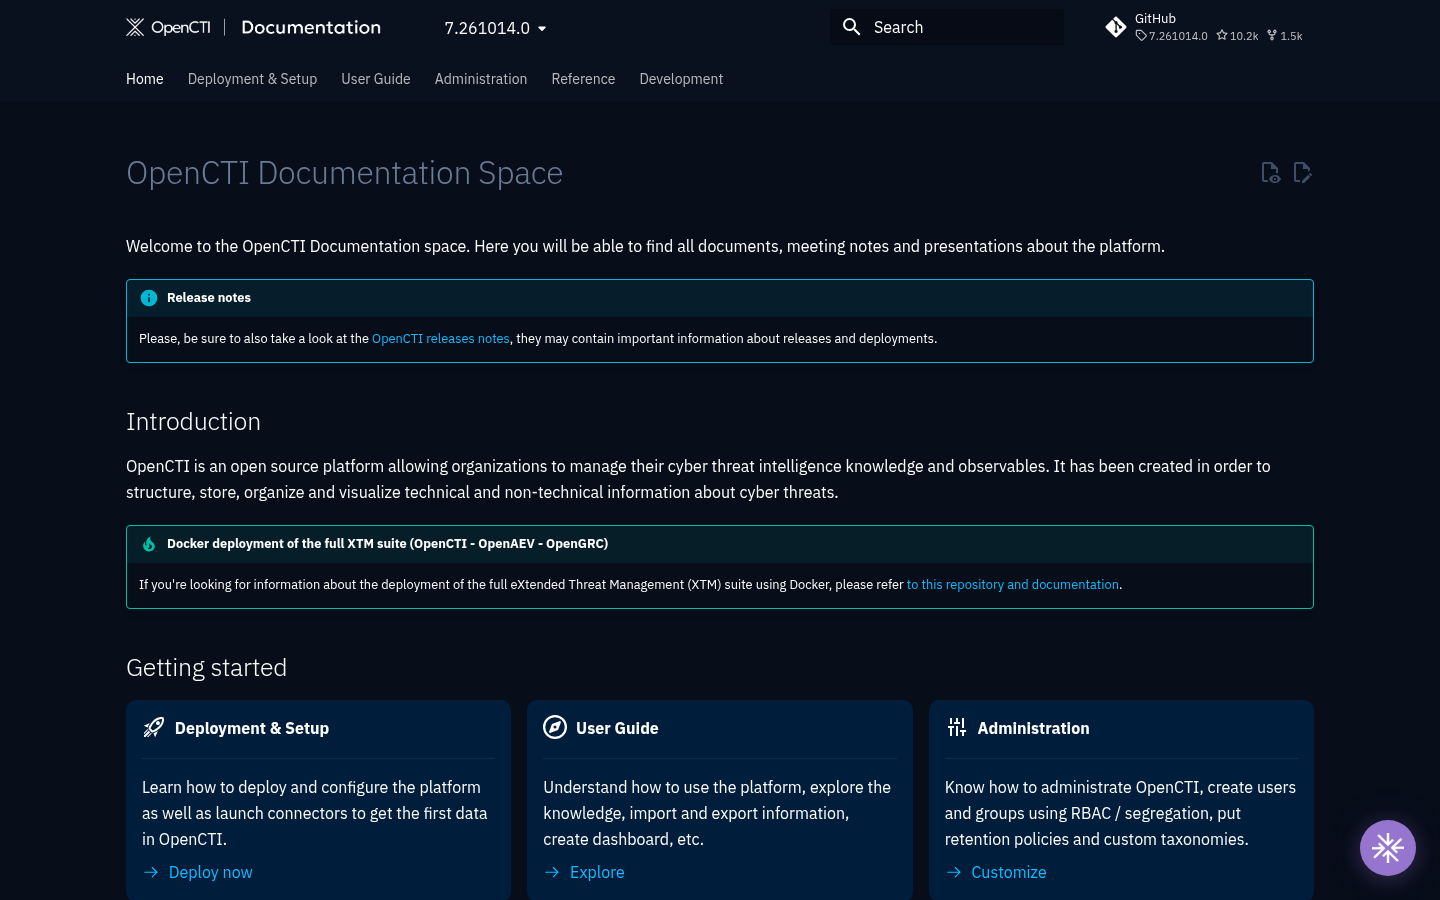Click the 'Deployment & Setup' card title
Screen dimensions: 1440x900
pos(252,728)
